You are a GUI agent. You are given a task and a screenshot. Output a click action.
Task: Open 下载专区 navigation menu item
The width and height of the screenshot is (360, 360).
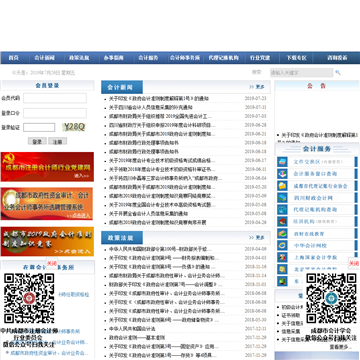(296, 58)
